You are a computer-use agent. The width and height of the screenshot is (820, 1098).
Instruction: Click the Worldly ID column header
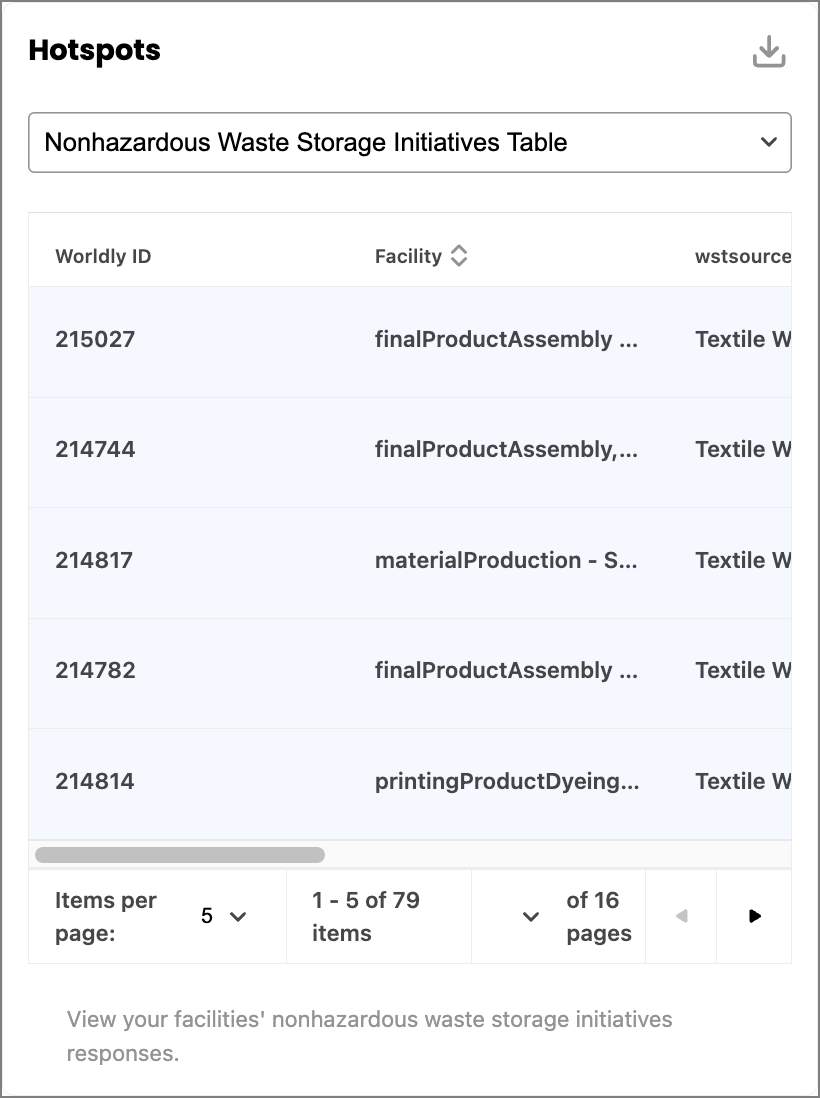(x=103, y=256)
